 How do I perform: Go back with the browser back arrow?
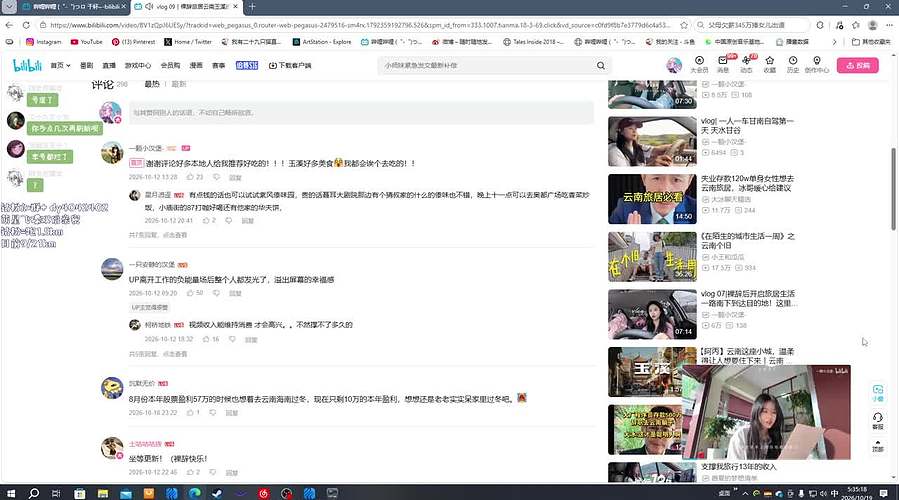[9, 25]
